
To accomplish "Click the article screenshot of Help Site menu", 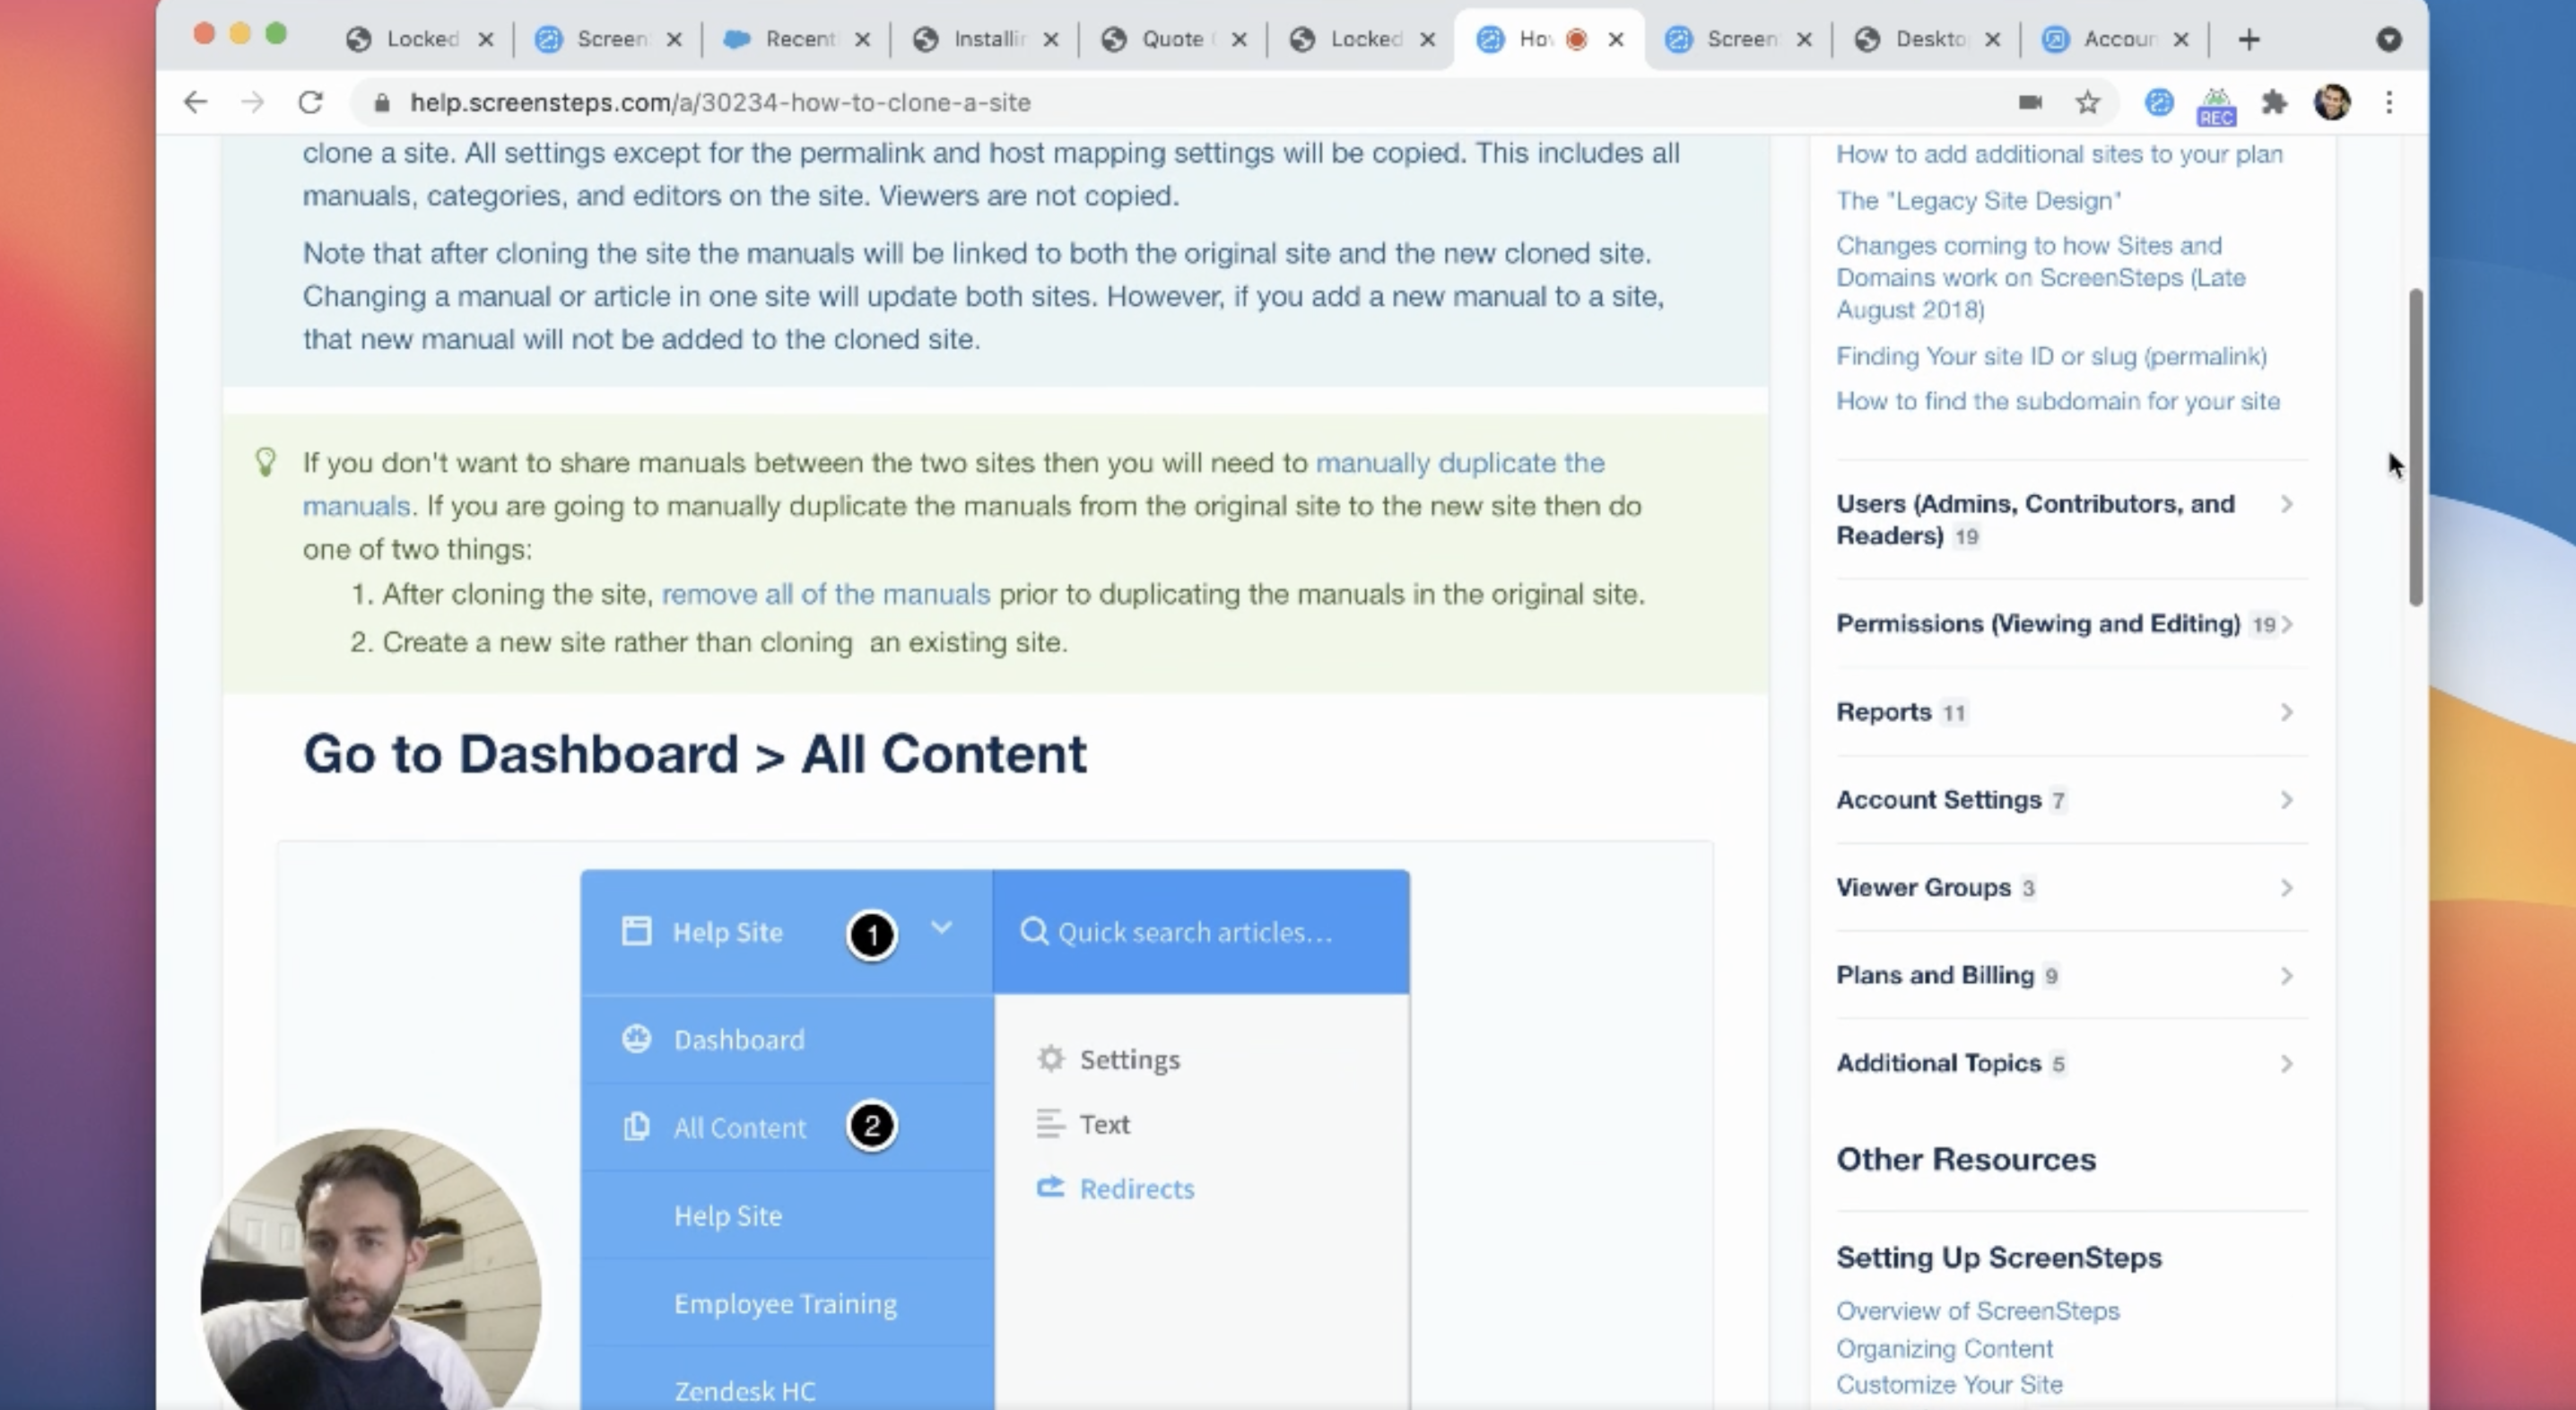I will pyautogui.click(x=995, y=1139).
